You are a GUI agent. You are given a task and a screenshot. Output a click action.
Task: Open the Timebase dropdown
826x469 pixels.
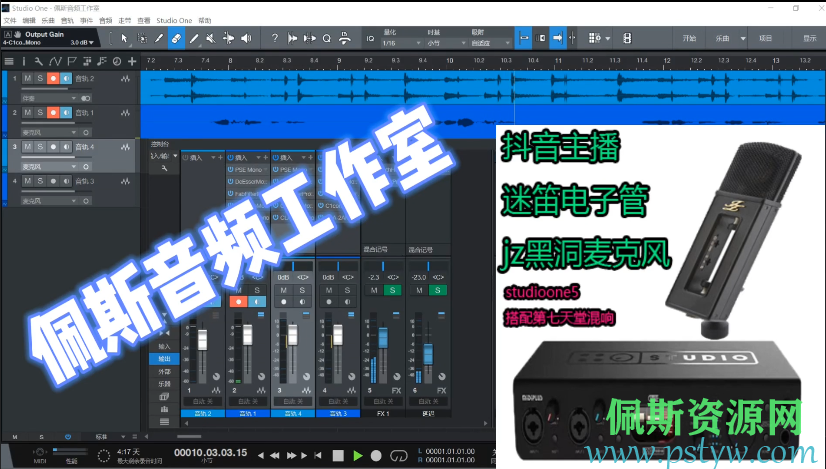[447, 43]
